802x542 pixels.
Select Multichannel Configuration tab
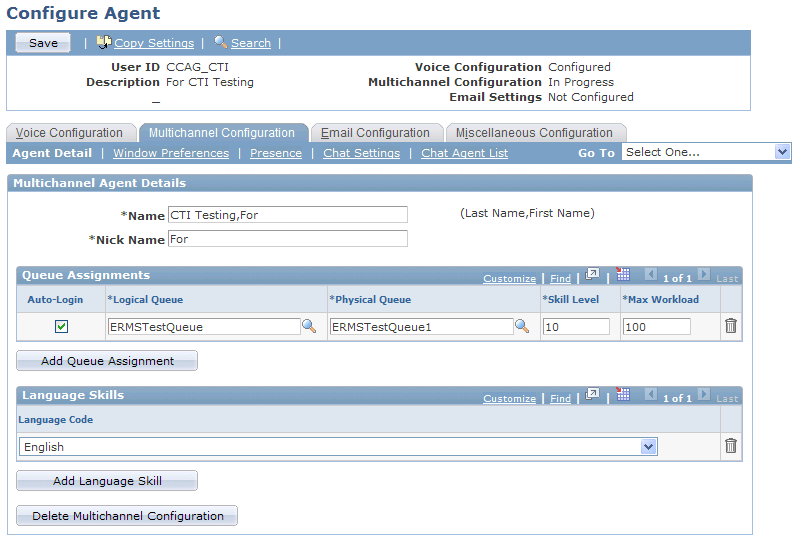point(222,133)
